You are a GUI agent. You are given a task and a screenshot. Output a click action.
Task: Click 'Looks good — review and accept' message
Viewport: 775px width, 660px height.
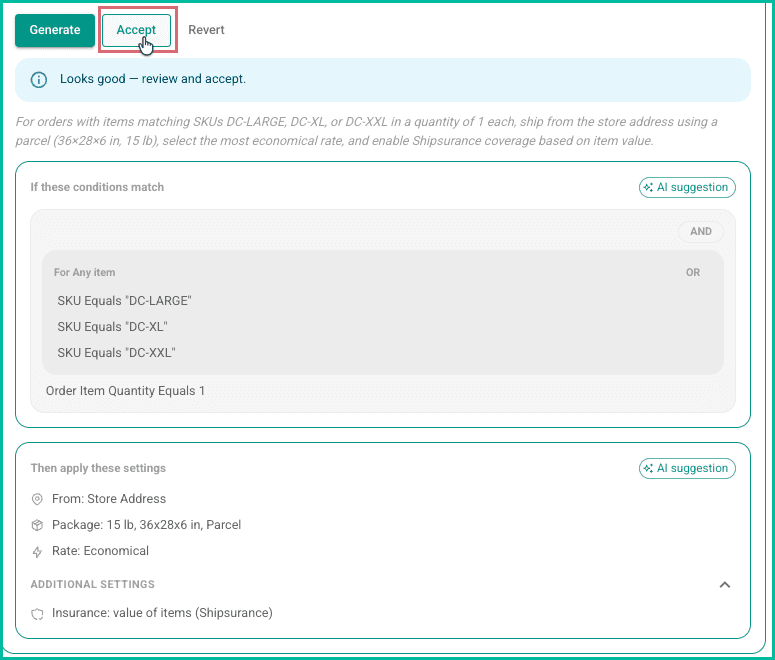point(153,79)
